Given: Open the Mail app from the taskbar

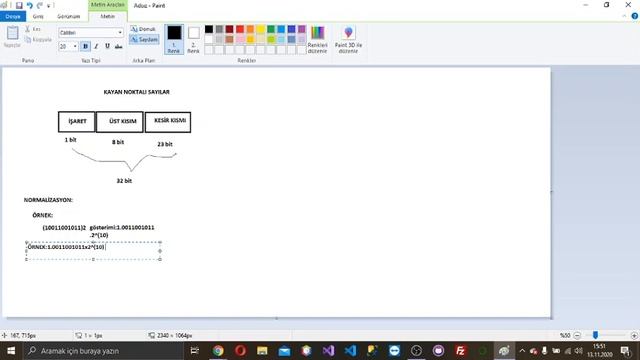Looking at the screenshot, I should click(x=284, y=351).
